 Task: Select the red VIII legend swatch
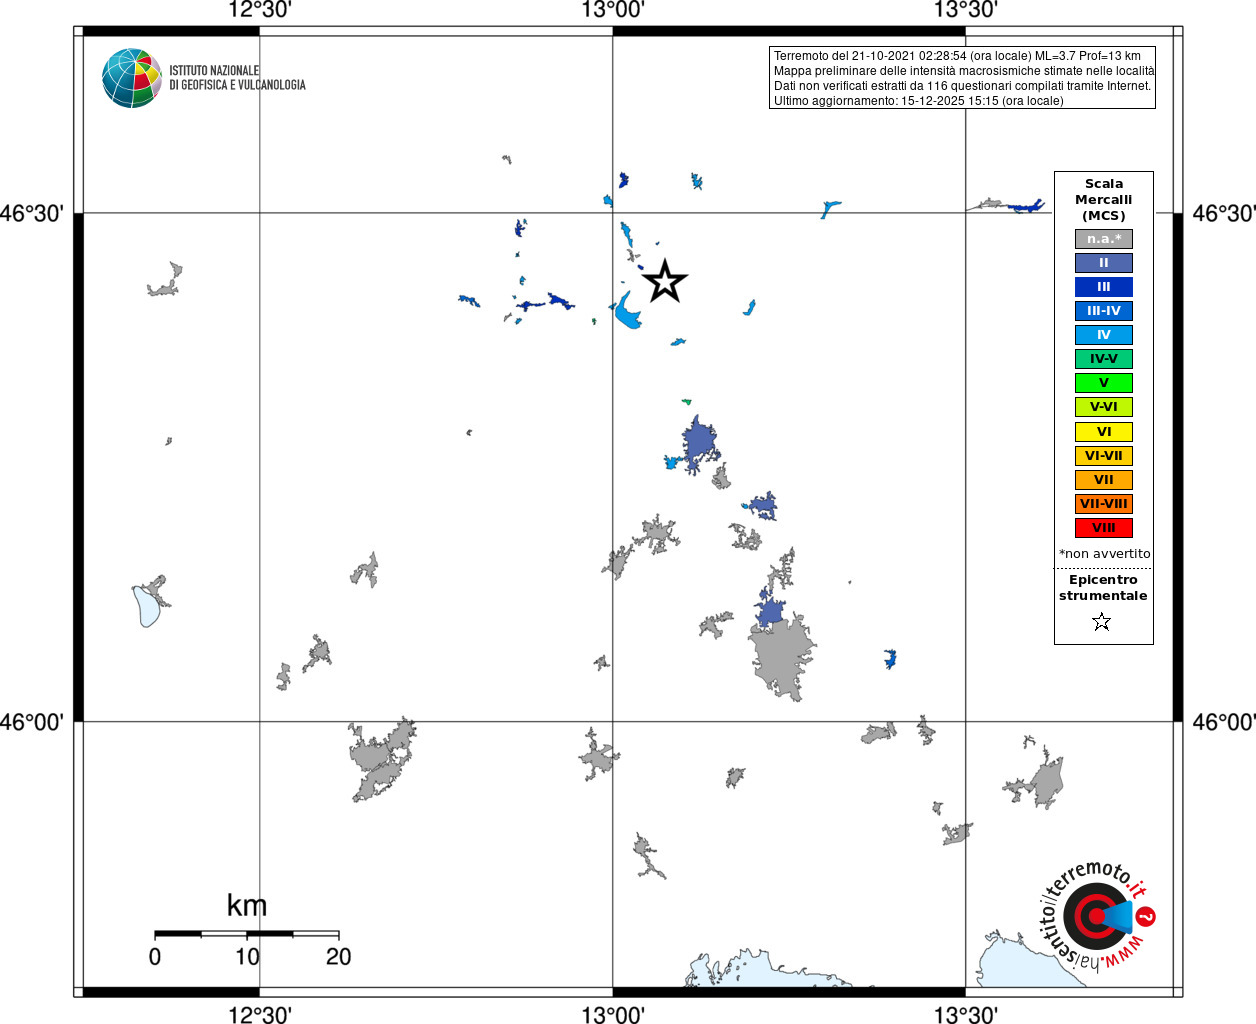click(1104, 528)
